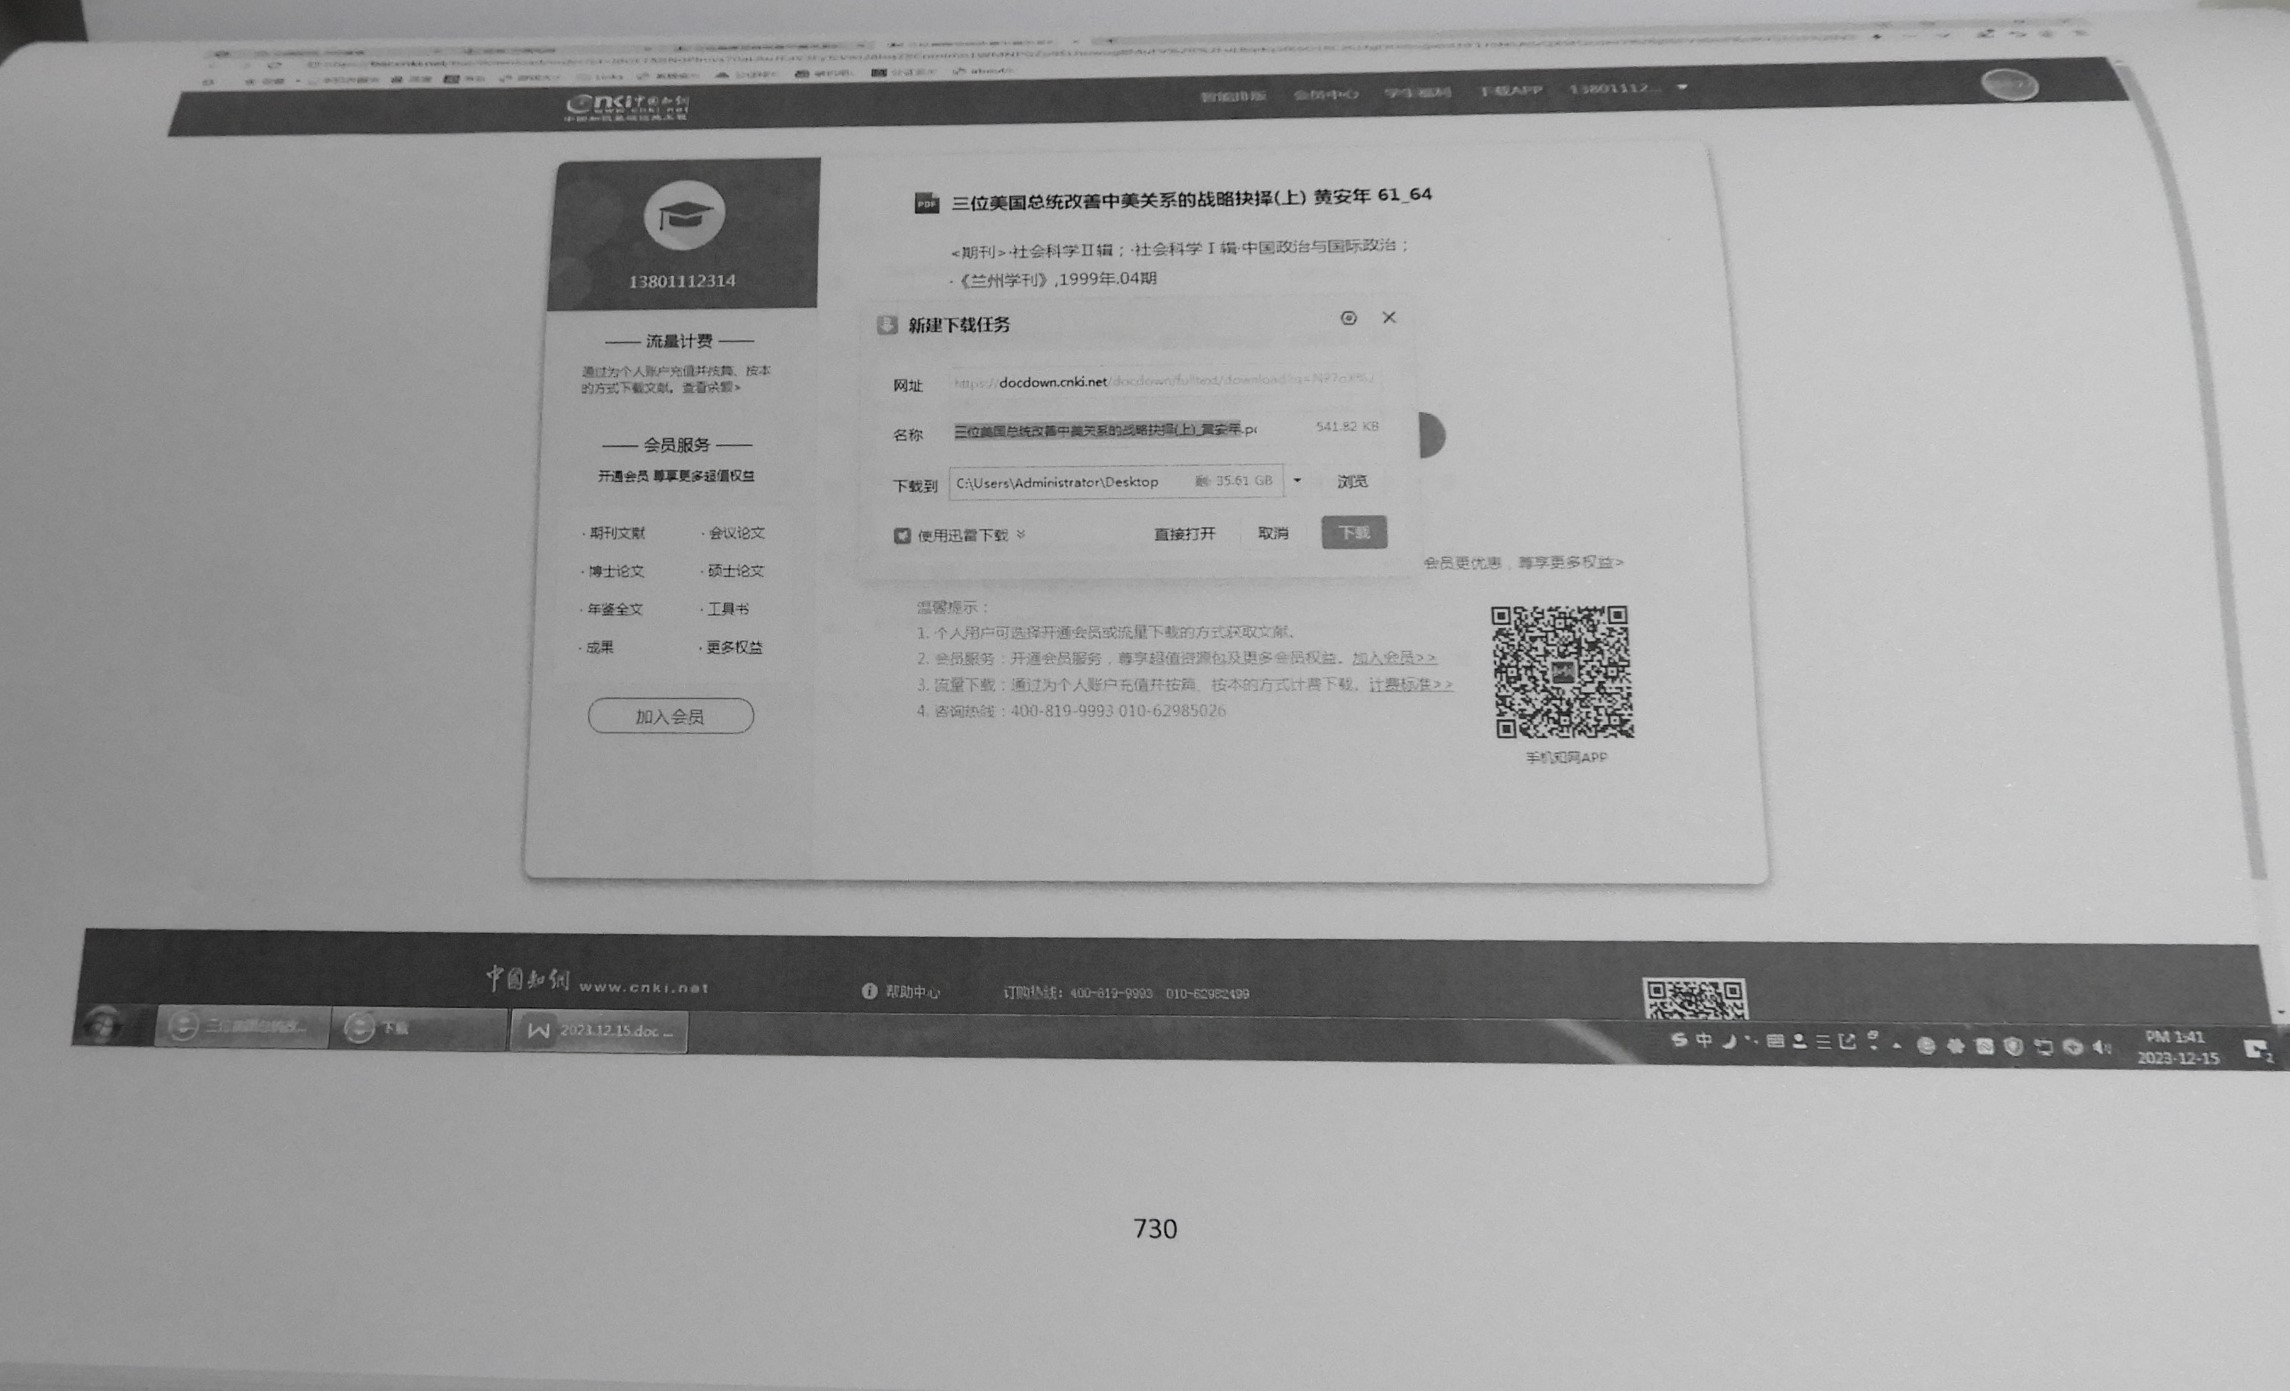This screenshot has height=1391, width=2290.
Task: Expand the download path dropdown arrow
Action: pyautogui.click(x=1297, y=481)
